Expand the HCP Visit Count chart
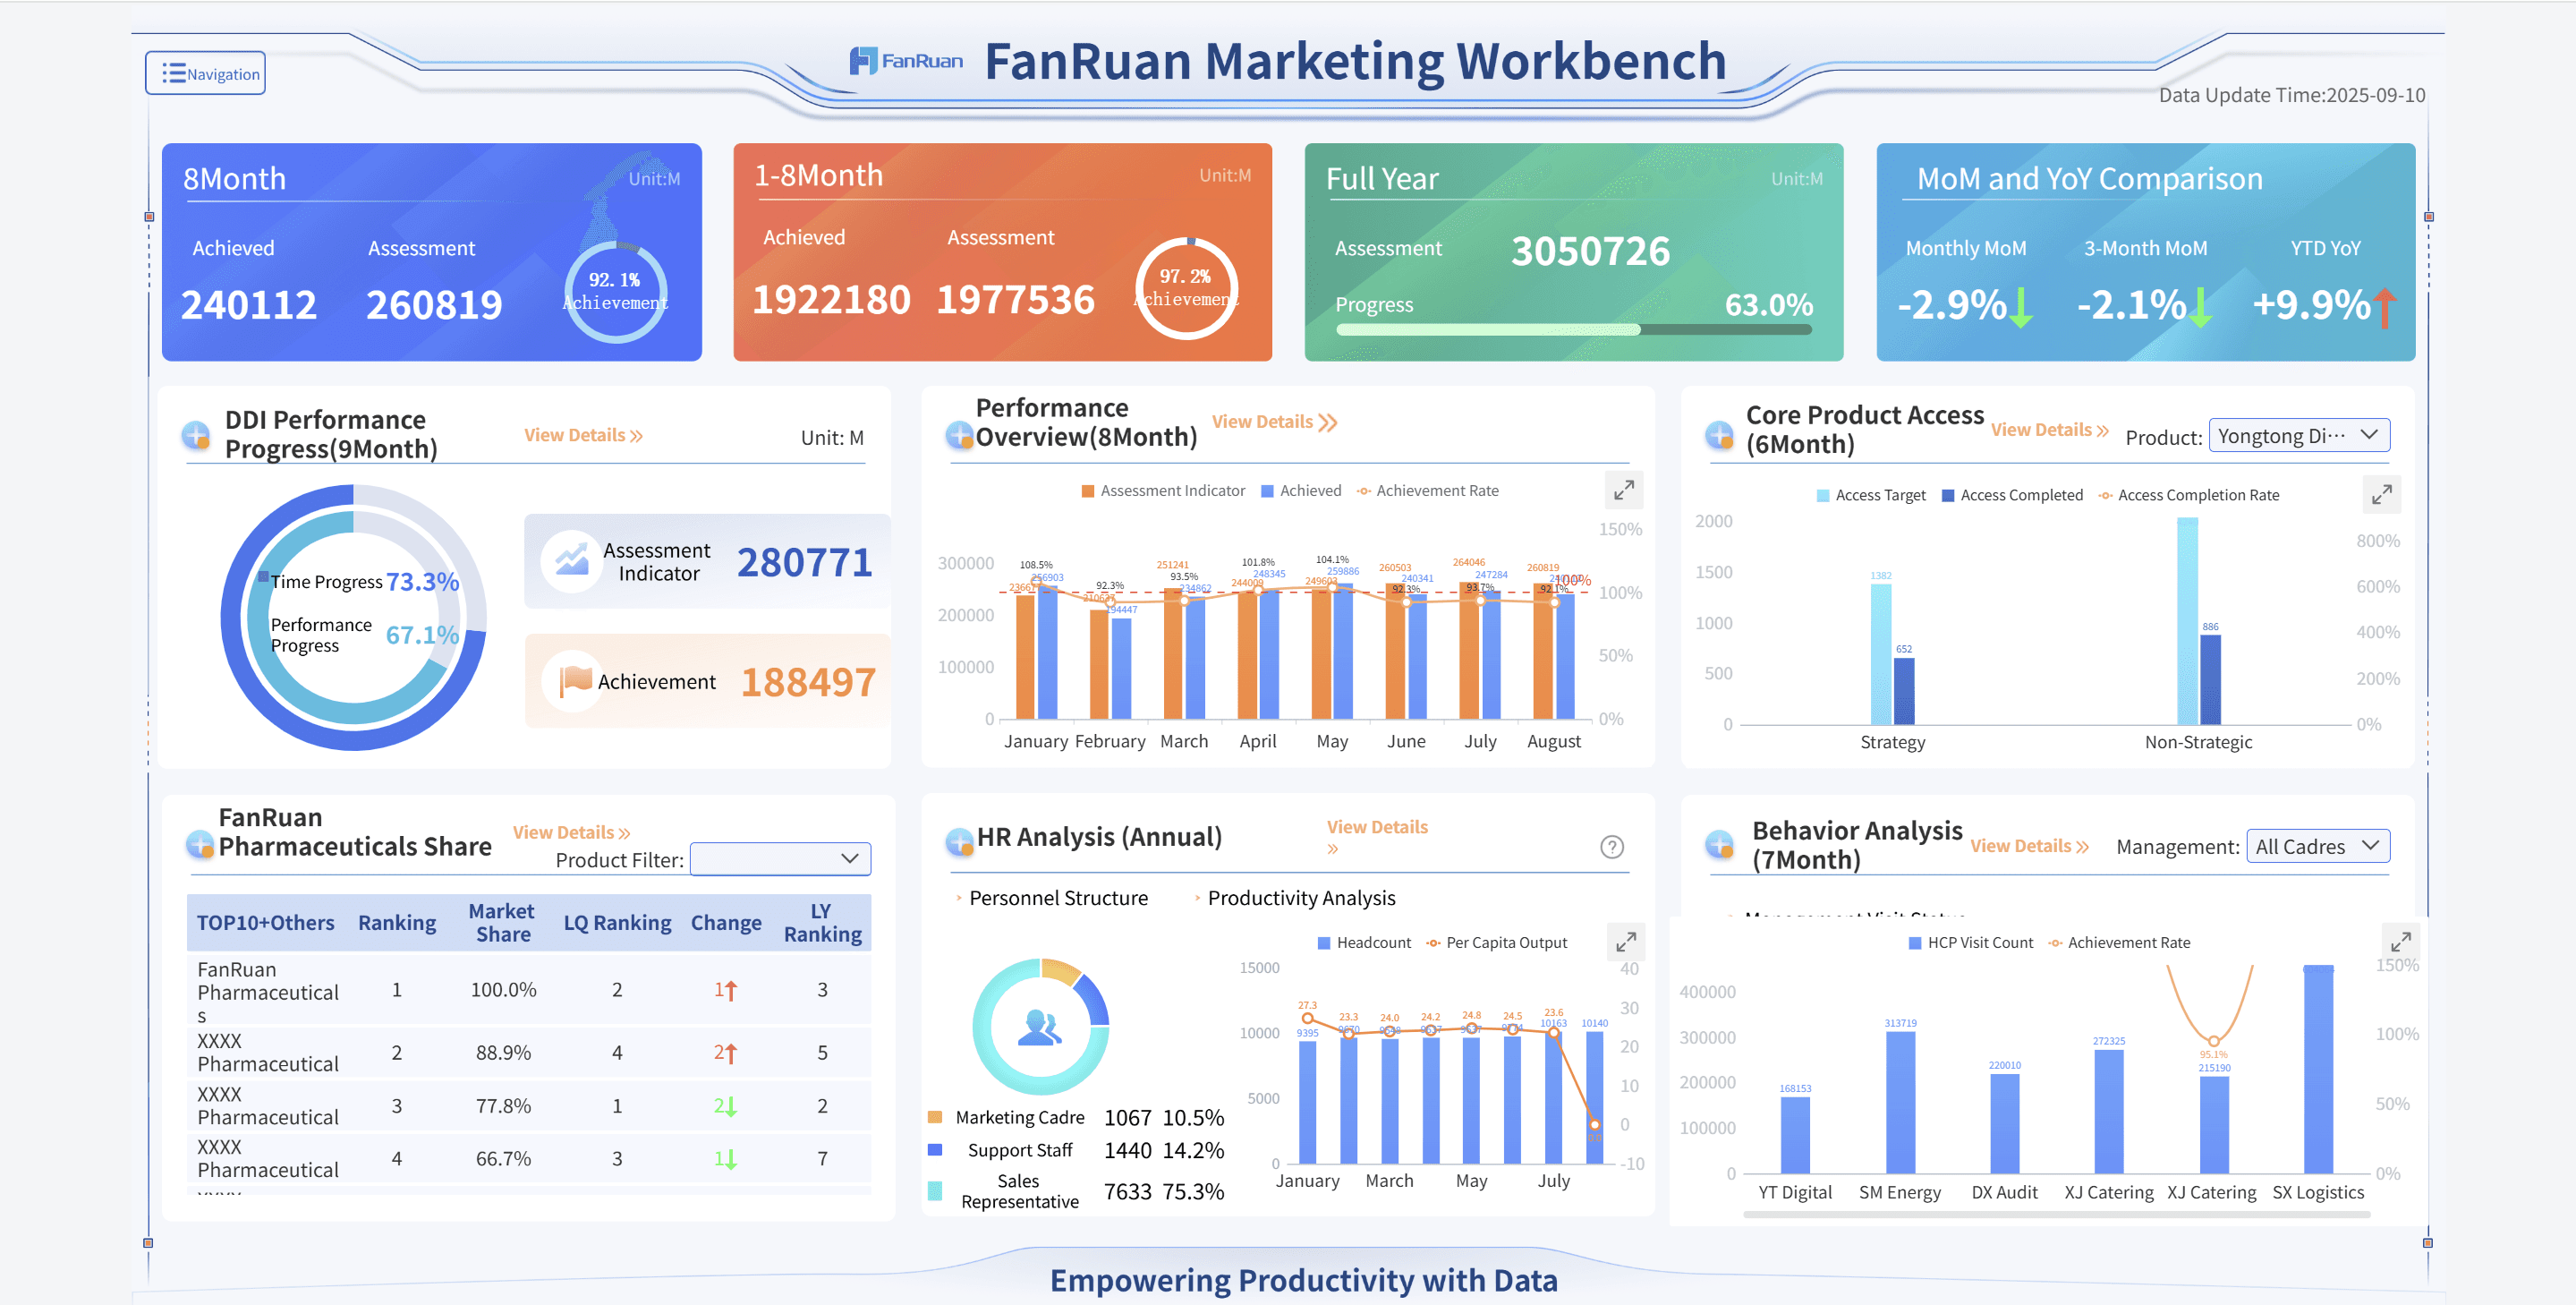 coord(2400,942)
